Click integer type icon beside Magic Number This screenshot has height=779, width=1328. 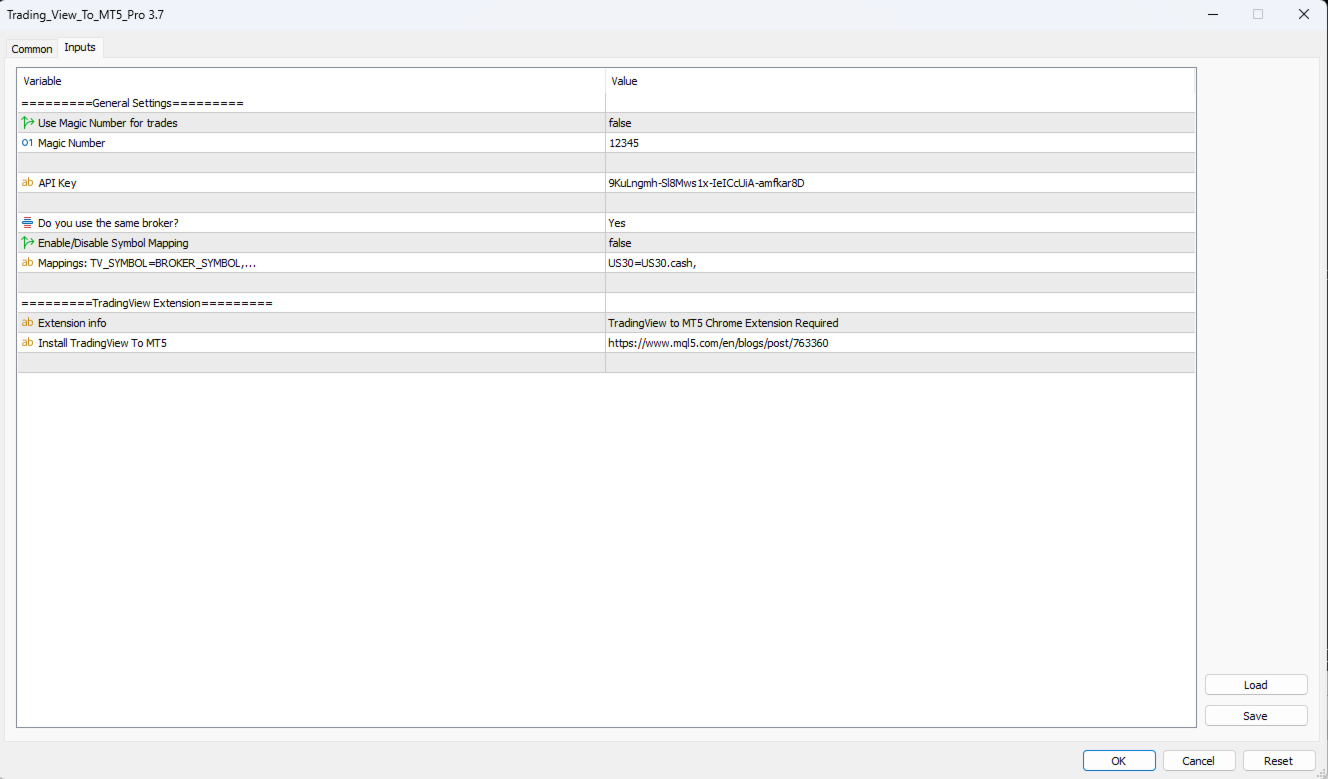28,143
